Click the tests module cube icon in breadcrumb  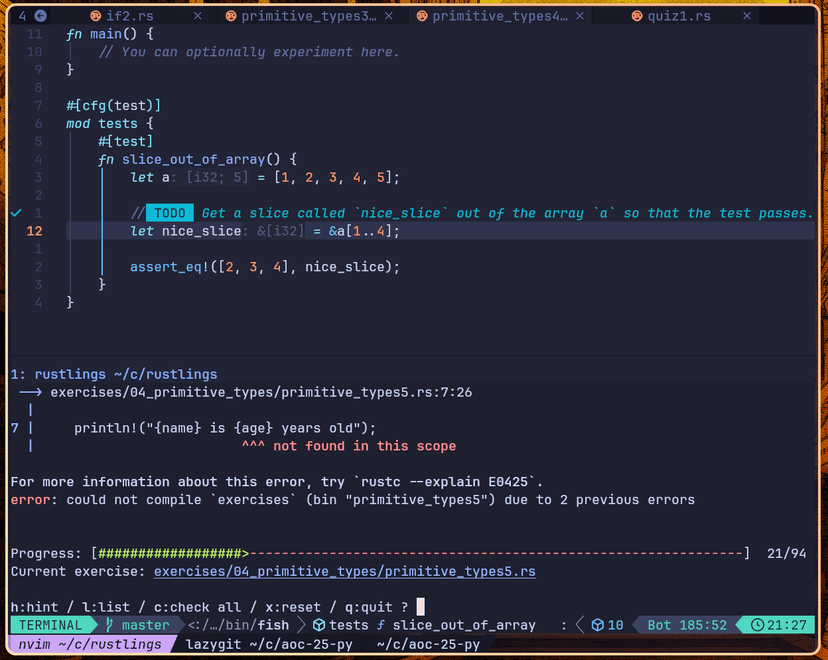319,625
